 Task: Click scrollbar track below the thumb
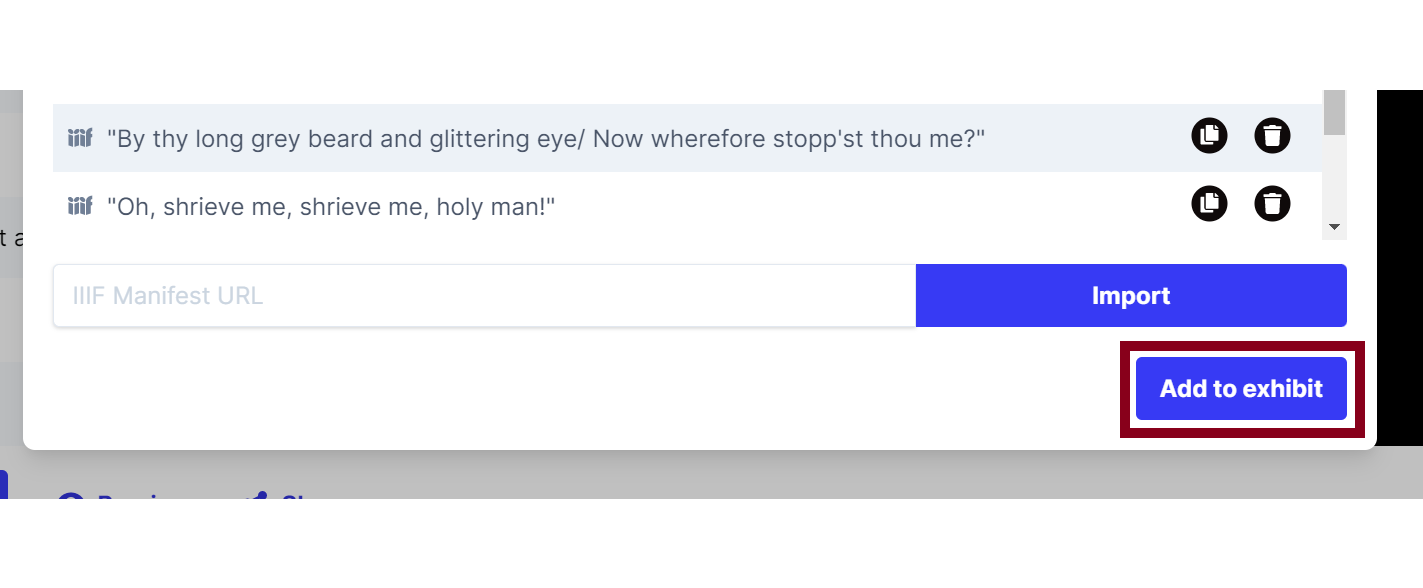pos(1334,175)
